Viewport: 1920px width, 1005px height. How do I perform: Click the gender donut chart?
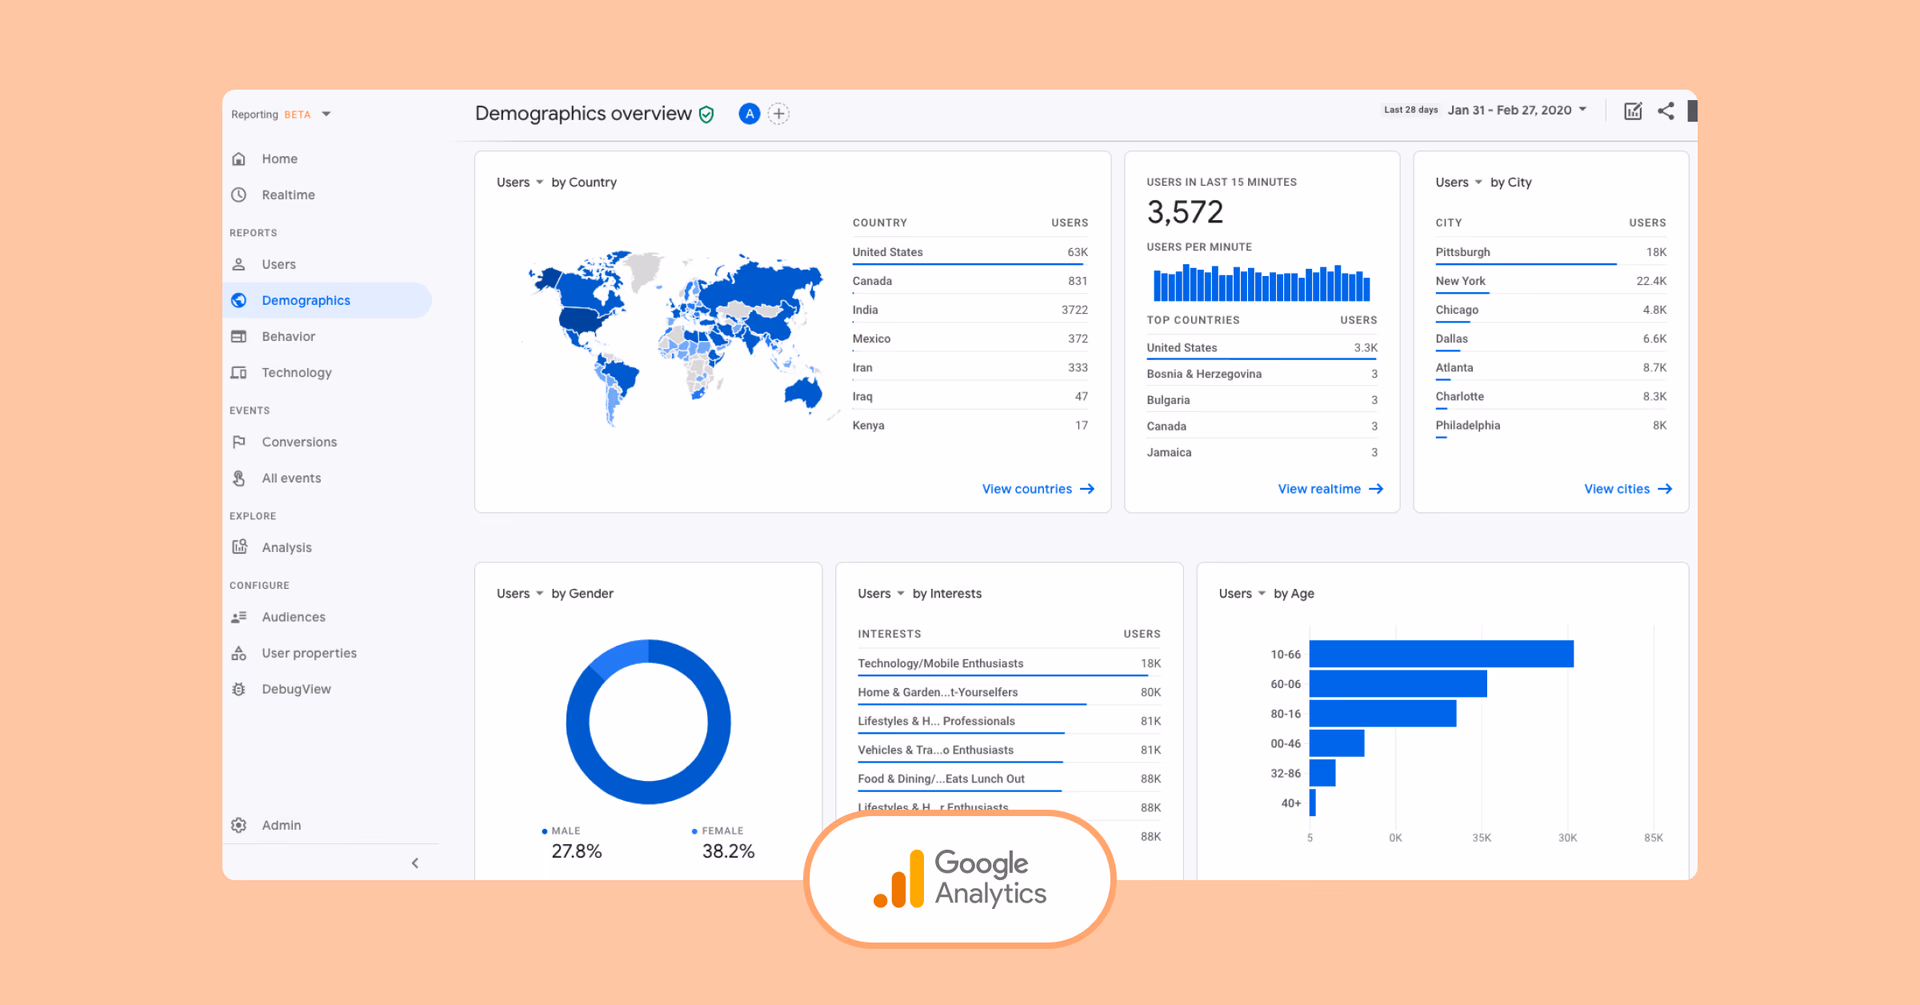[x=648, y=721]
